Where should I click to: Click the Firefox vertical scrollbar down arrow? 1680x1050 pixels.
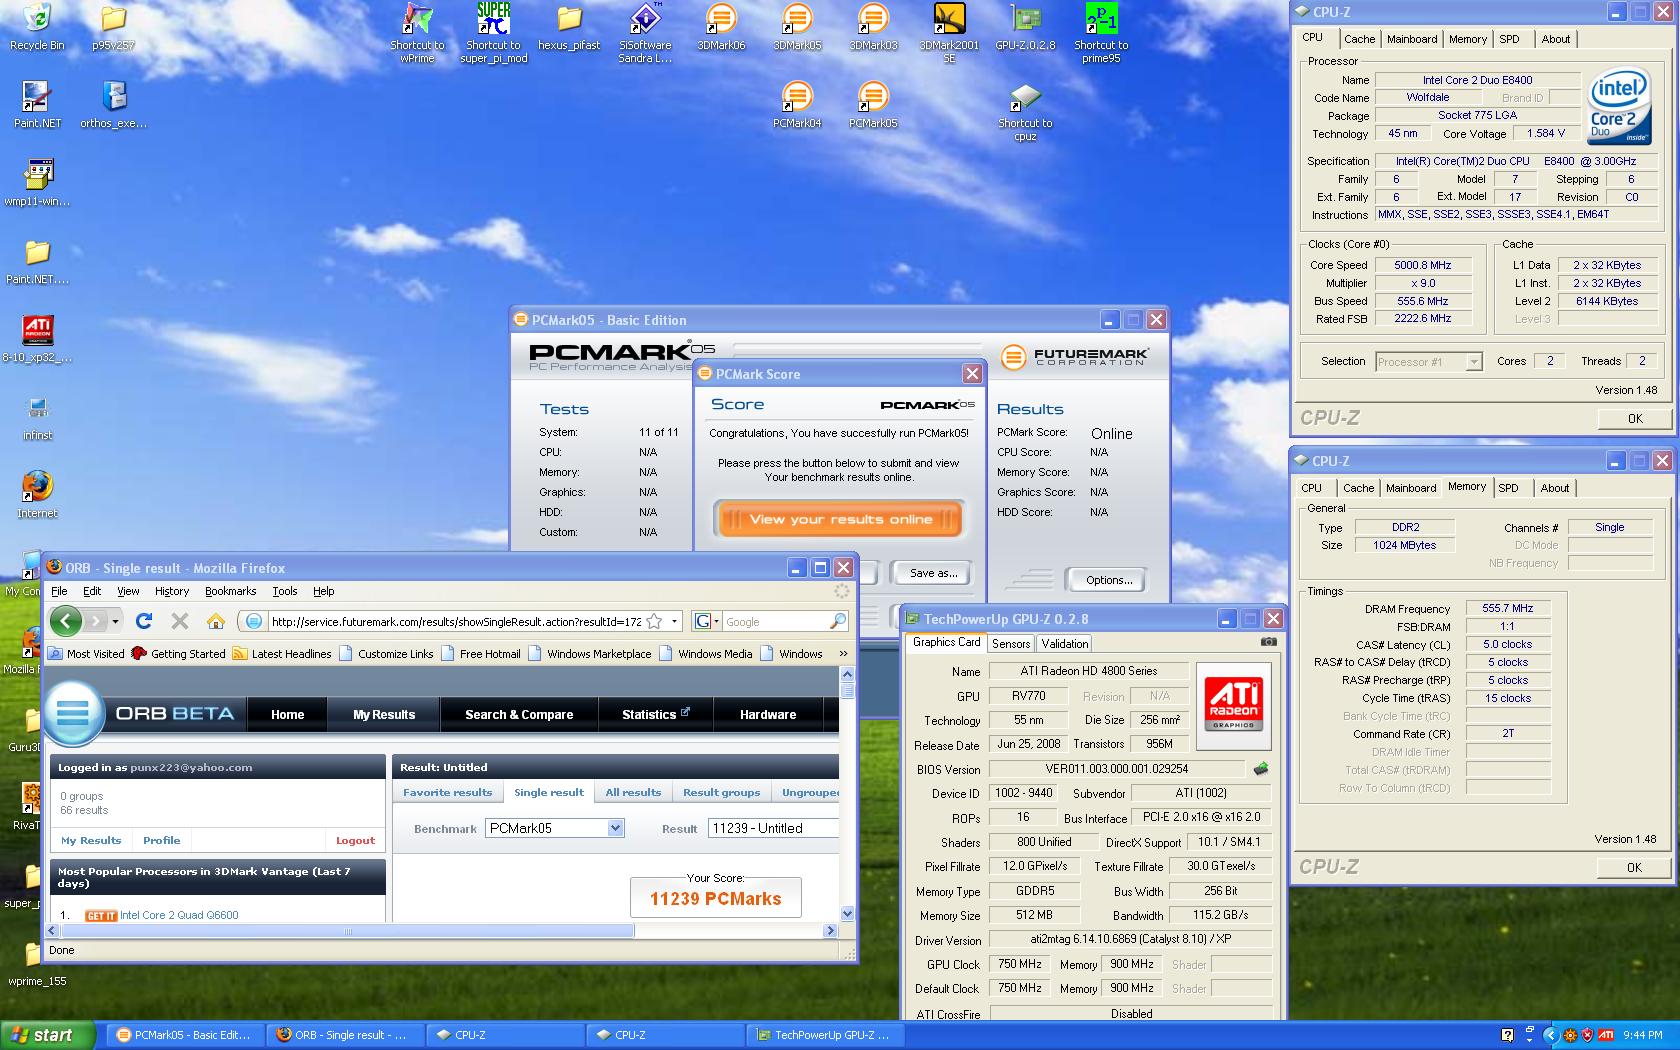click(848, 913)
